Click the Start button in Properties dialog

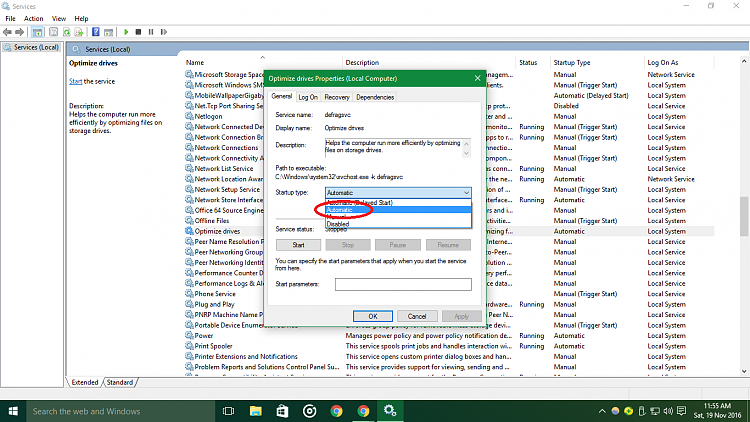[x=298, y=245]
